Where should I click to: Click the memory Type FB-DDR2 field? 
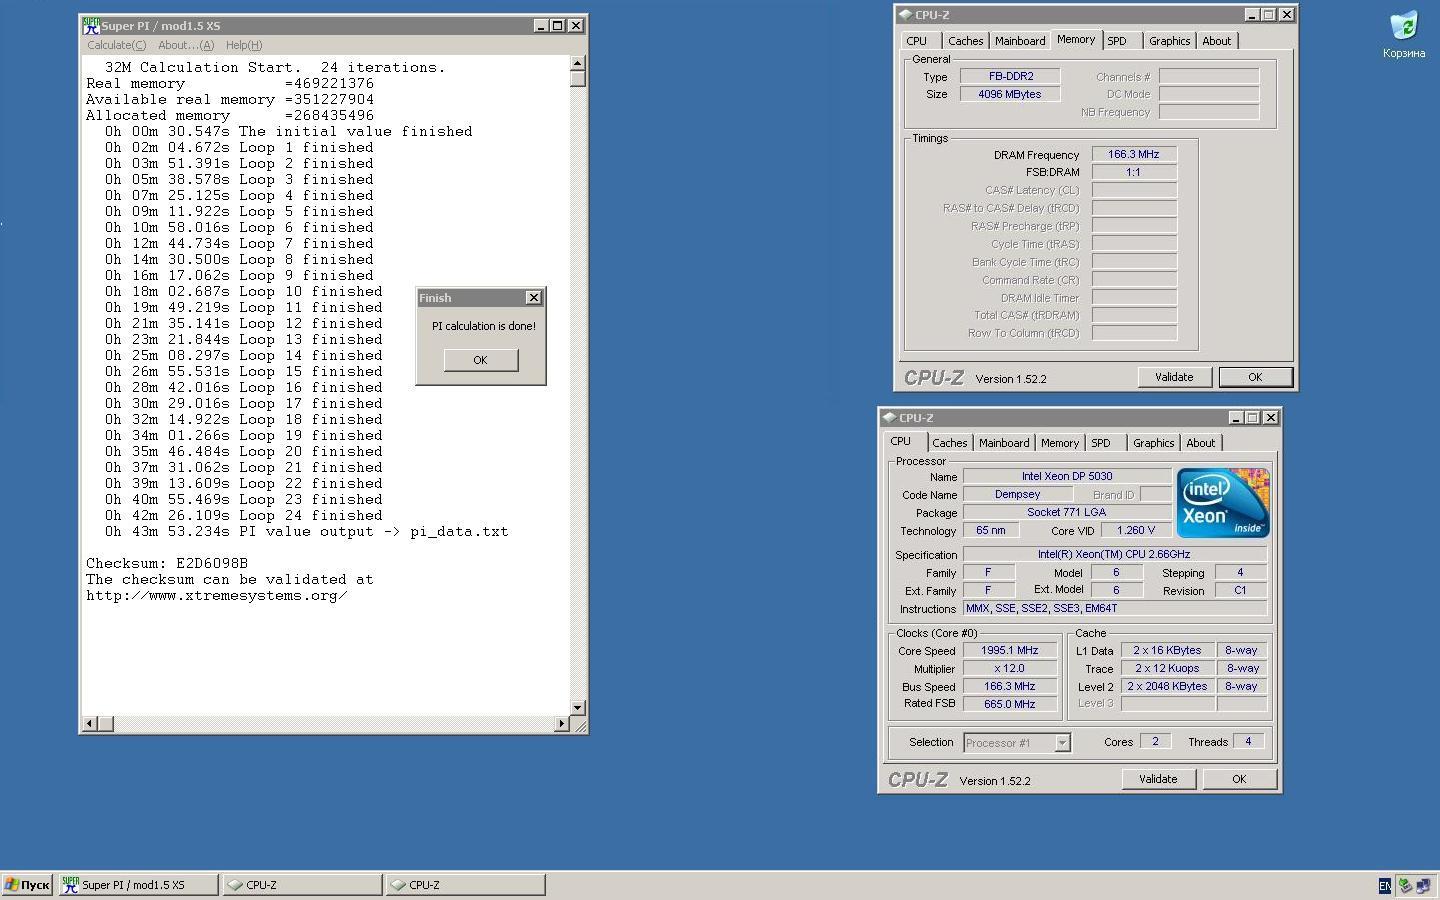point(1010,76)
